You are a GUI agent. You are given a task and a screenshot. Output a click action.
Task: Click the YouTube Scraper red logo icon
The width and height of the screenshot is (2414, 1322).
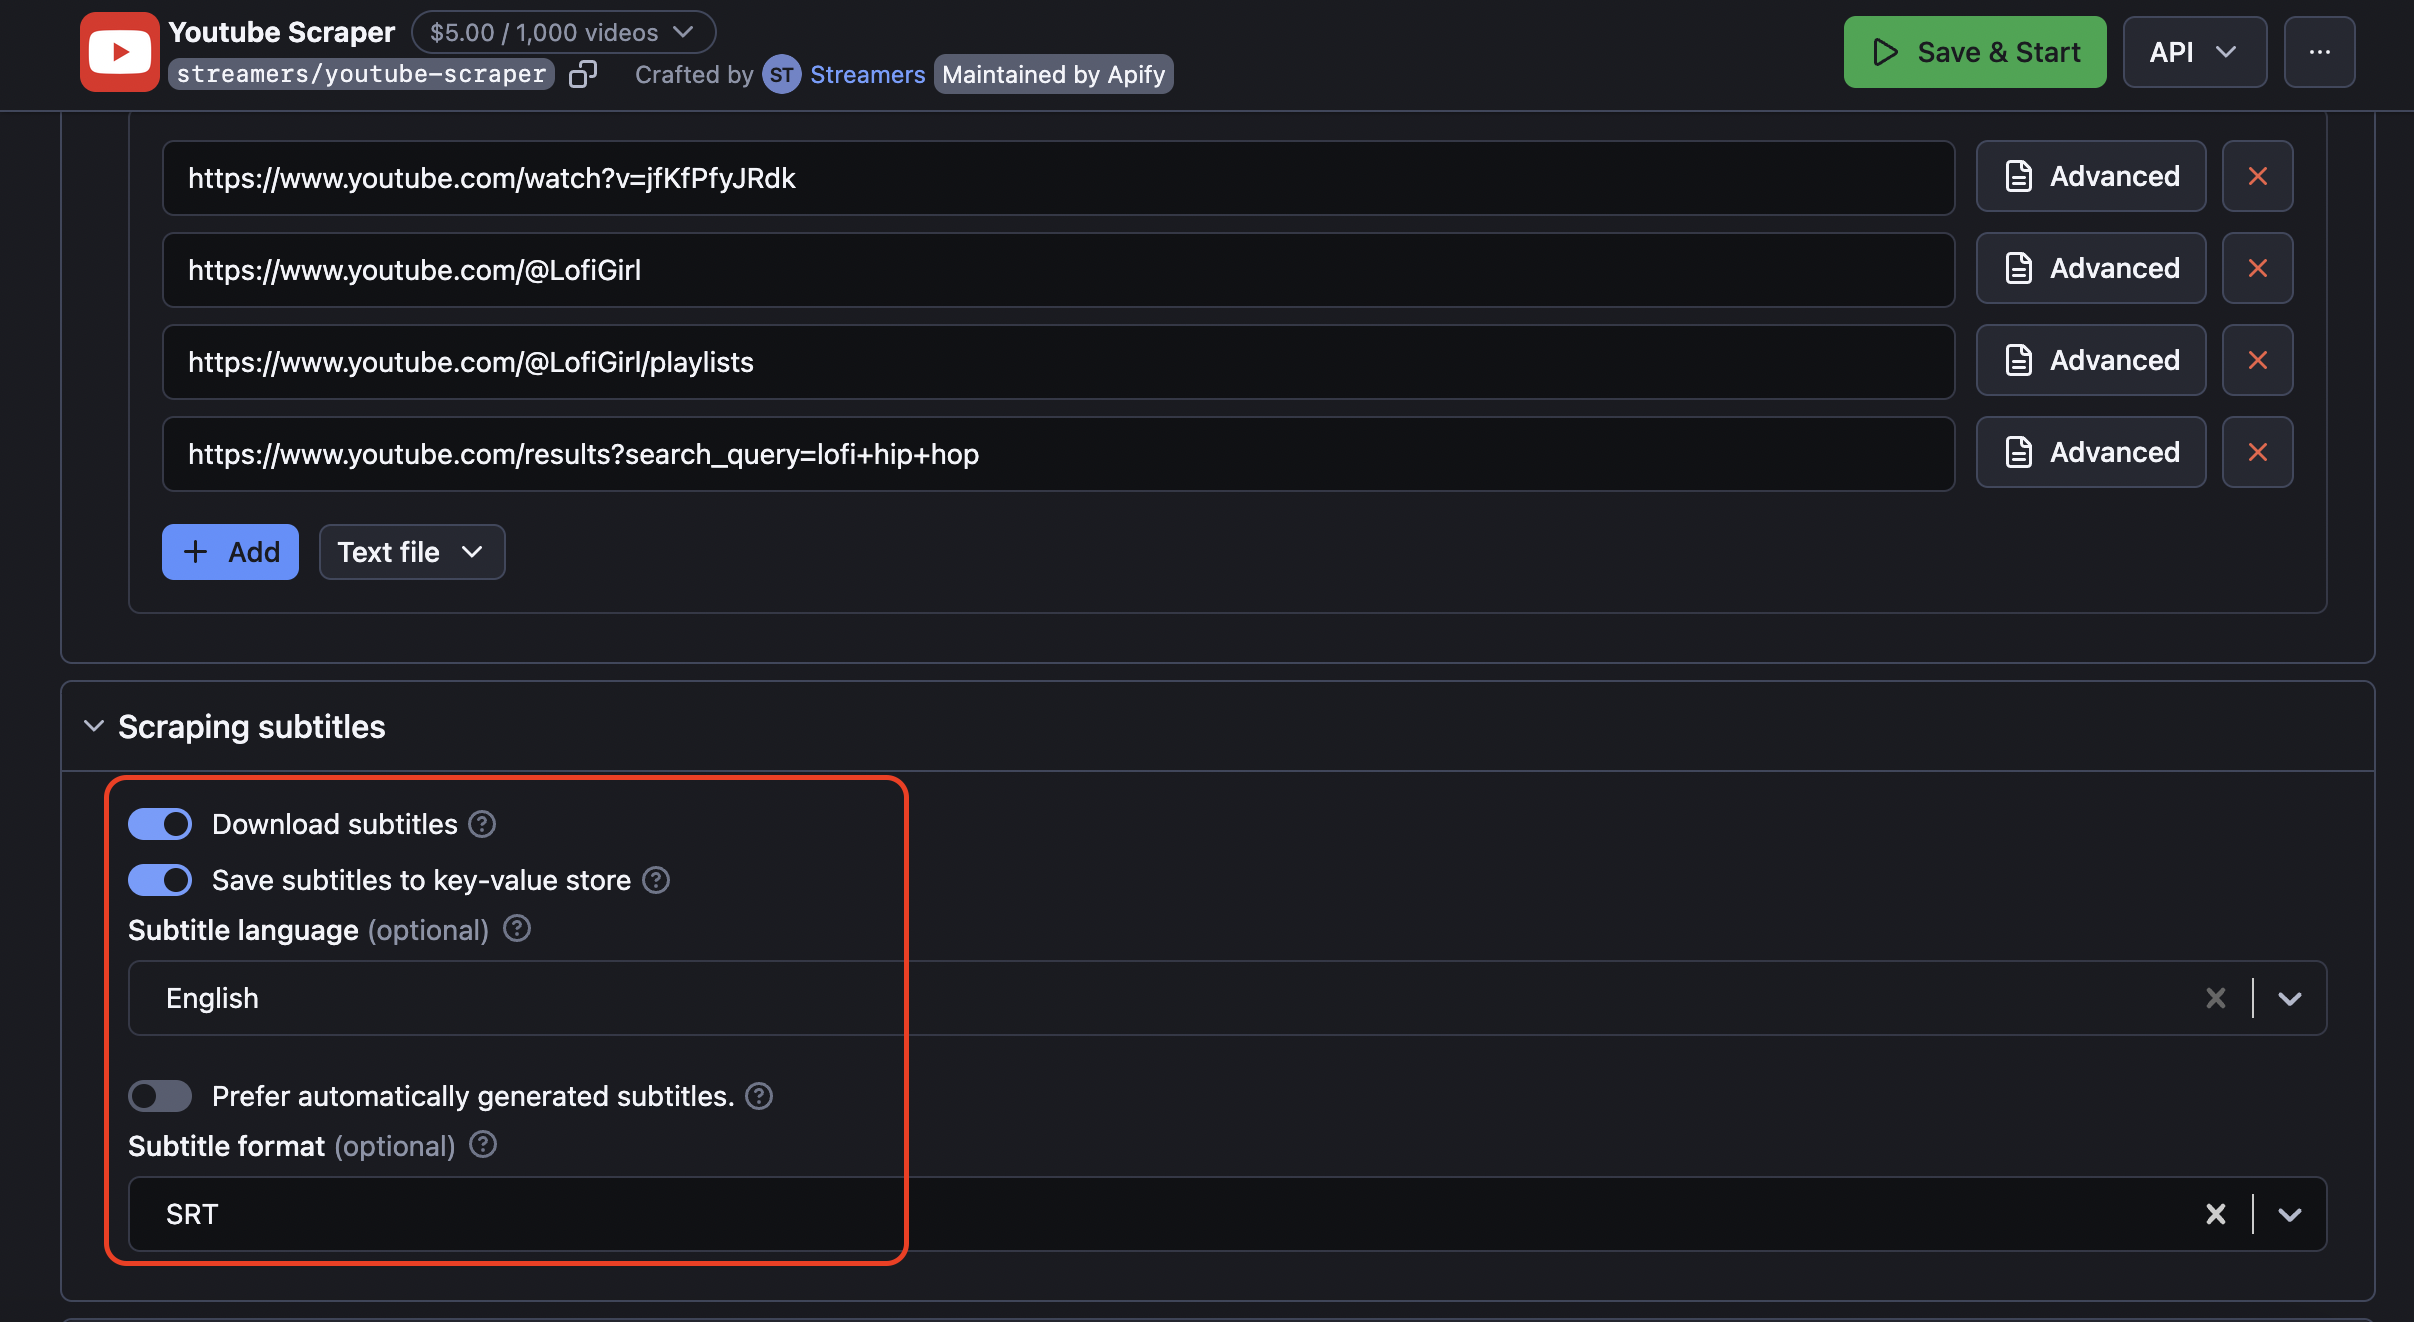coord(119,51)
